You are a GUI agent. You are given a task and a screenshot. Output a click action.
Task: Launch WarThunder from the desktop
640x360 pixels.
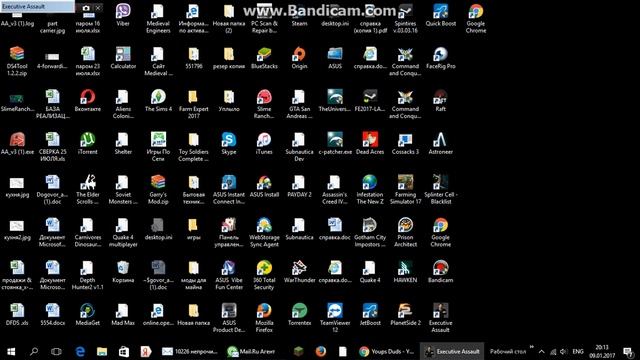point(299,272)
